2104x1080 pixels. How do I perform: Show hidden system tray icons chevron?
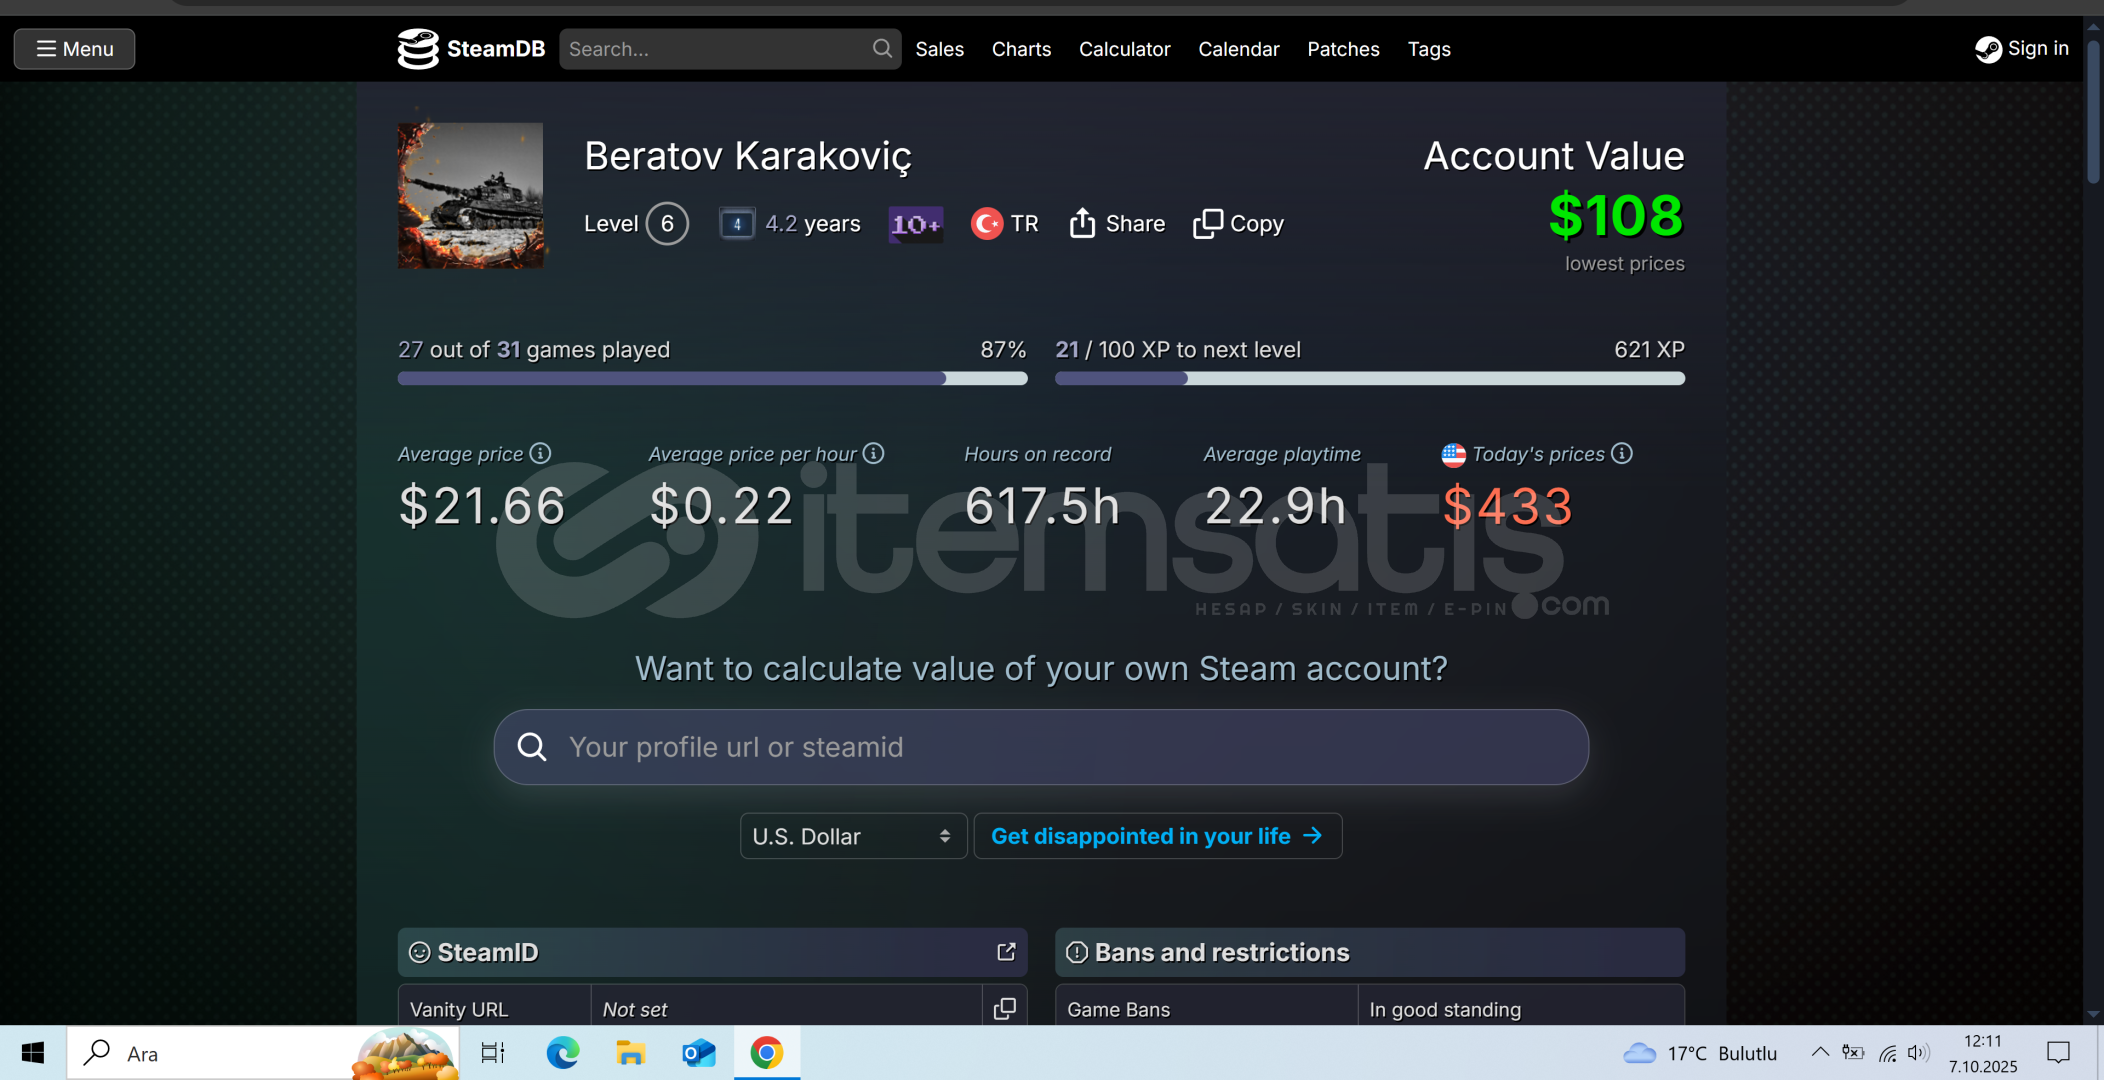point(1820,1052)
